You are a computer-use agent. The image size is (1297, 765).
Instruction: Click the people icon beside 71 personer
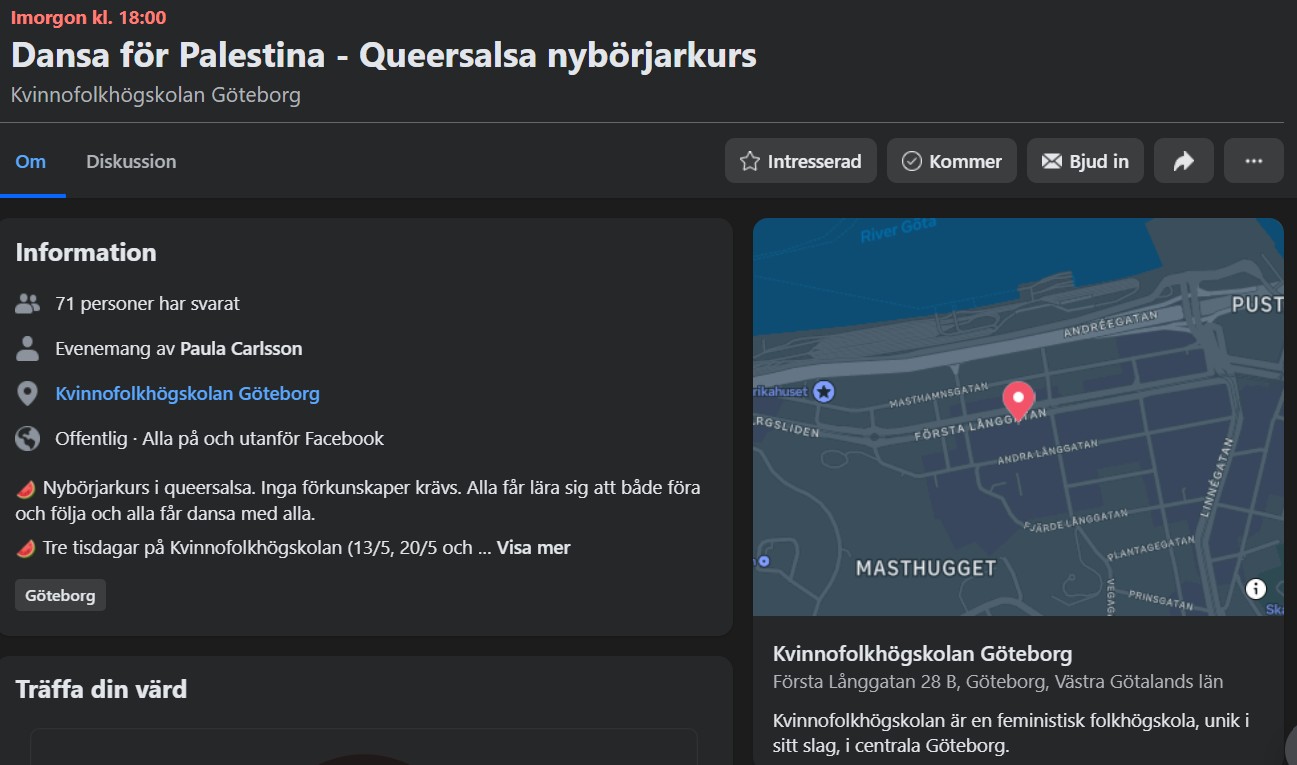coord(28,303)
